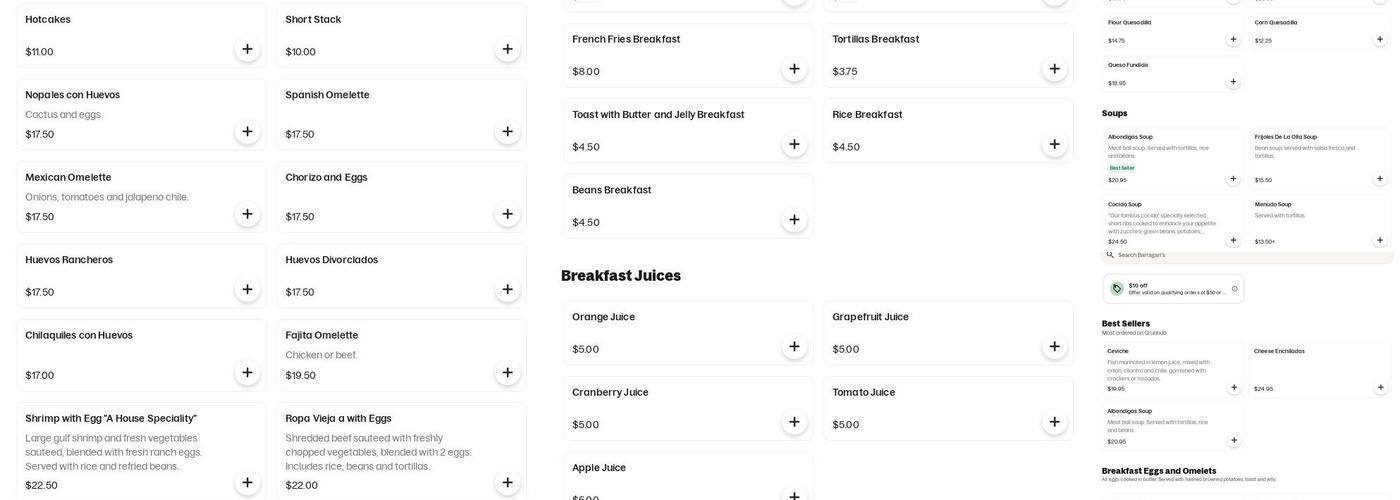Add Hotcakes to the order
1400x500 pixels.
pos(247,50)
